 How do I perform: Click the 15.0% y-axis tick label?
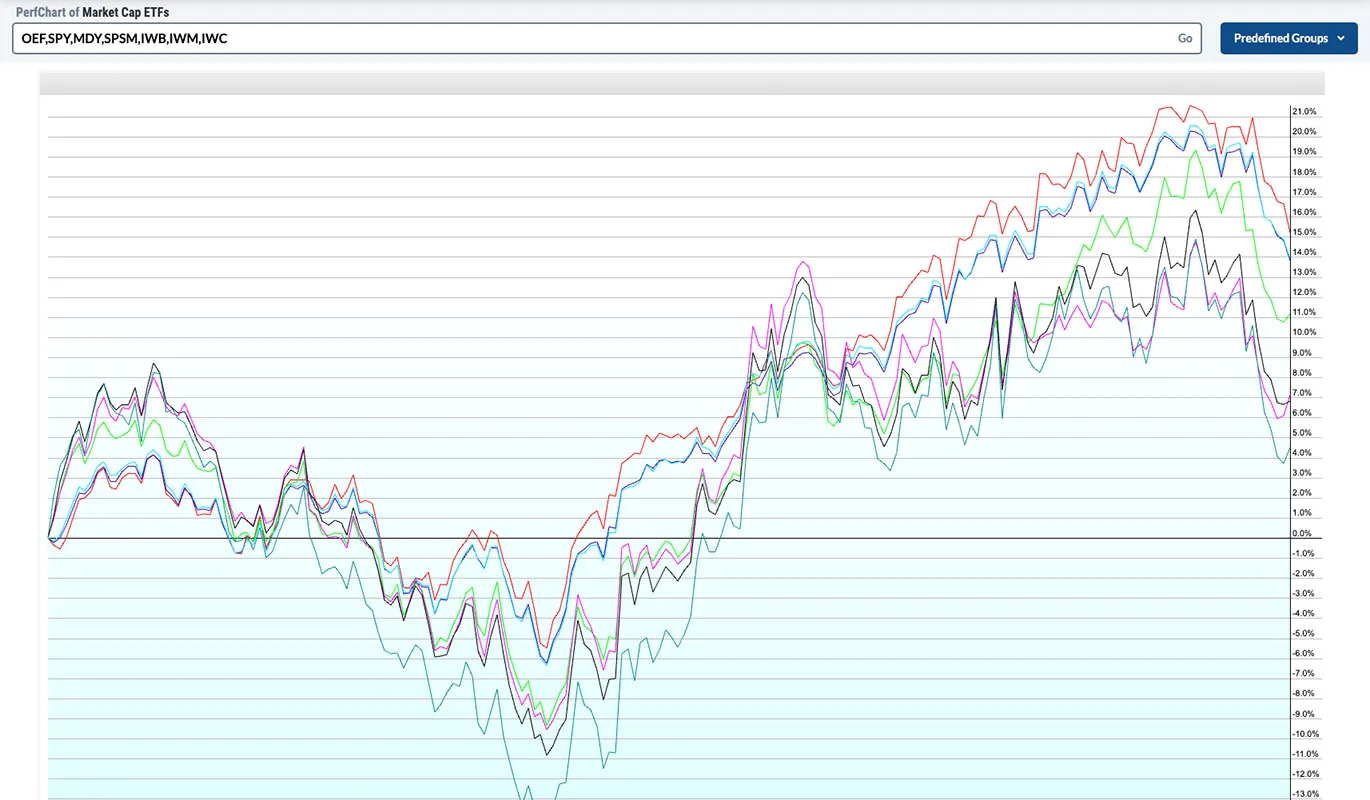tap(1304, 232)
